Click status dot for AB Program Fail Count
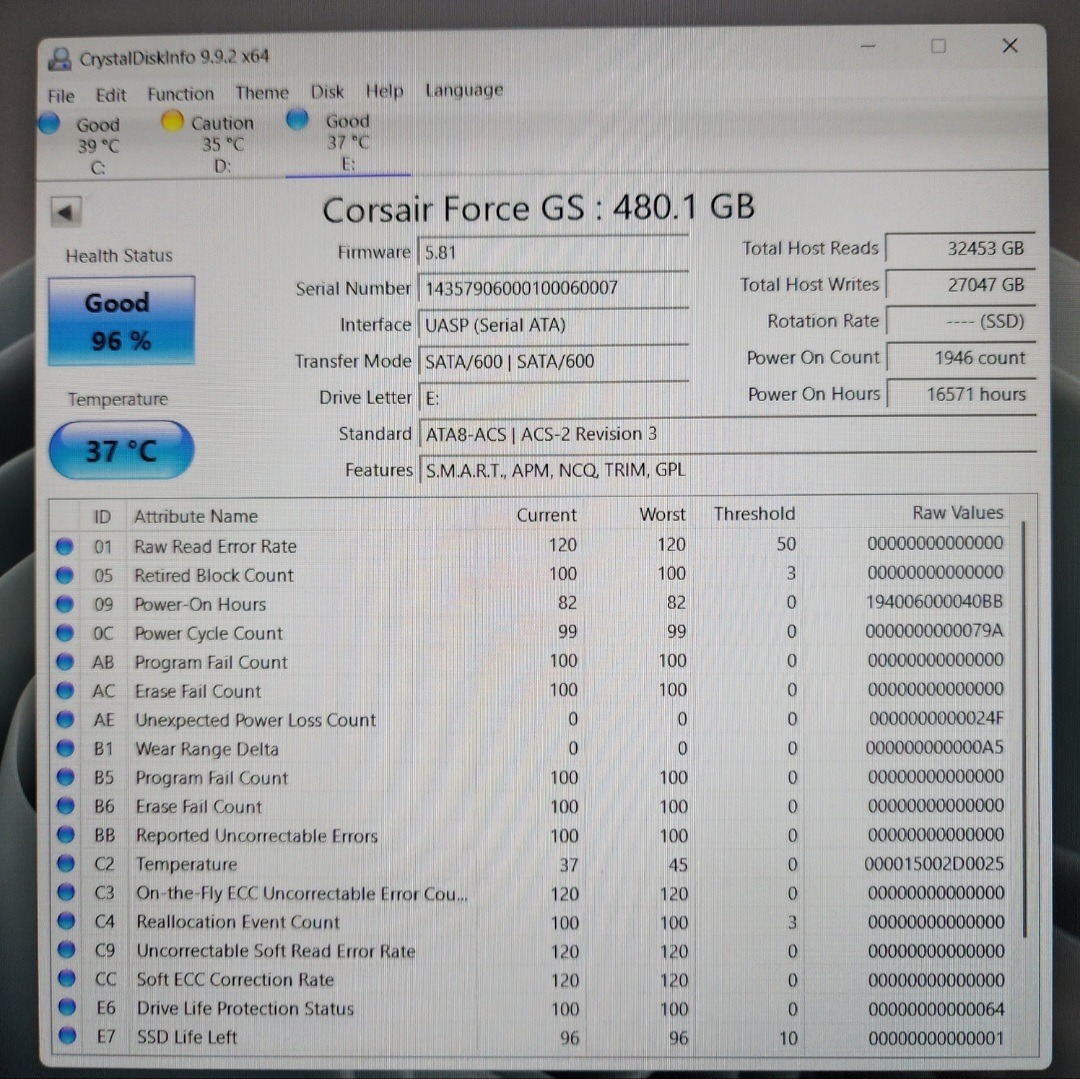Image resolution: width=1080 pixels, height=1079 pixels. click(65, 662)
